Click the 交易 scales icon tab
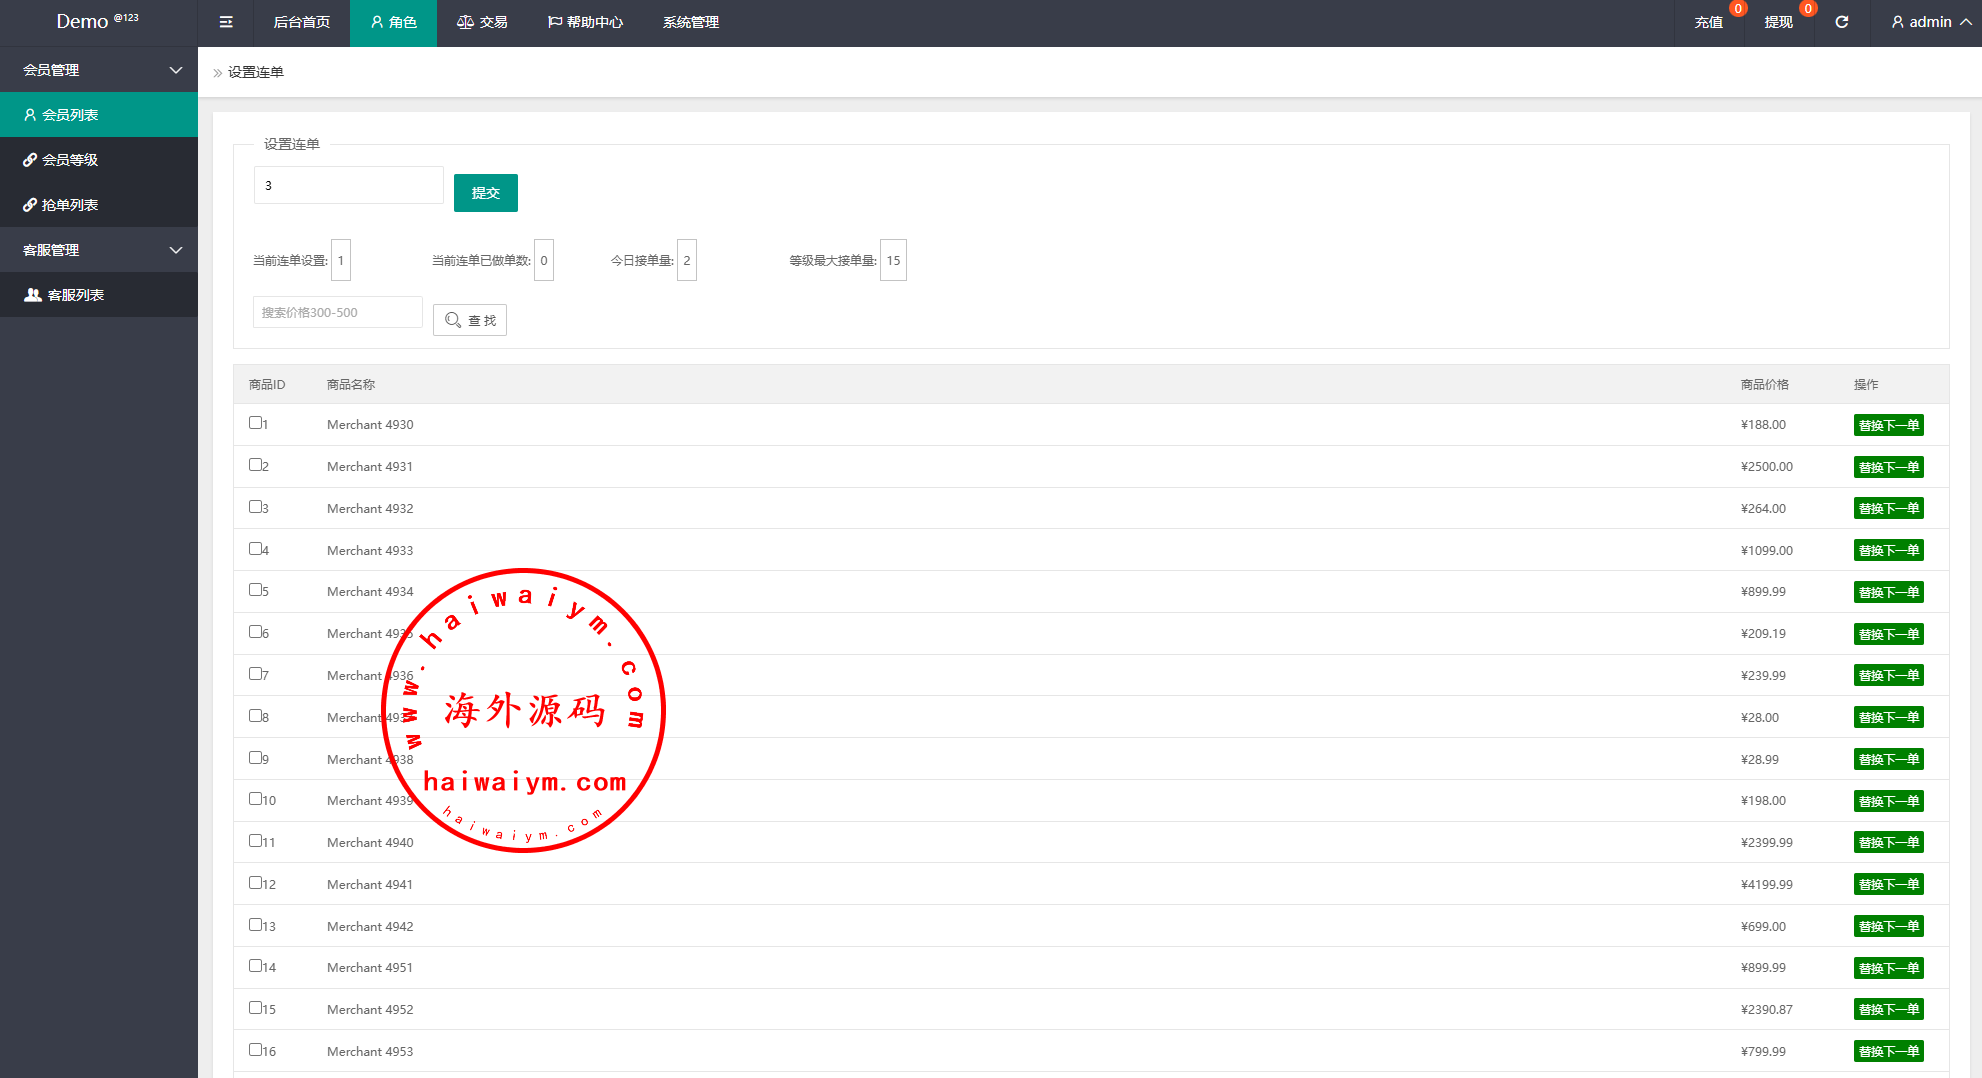The width and height of the screenshot is (1982, 1078). tap(465, 22)
